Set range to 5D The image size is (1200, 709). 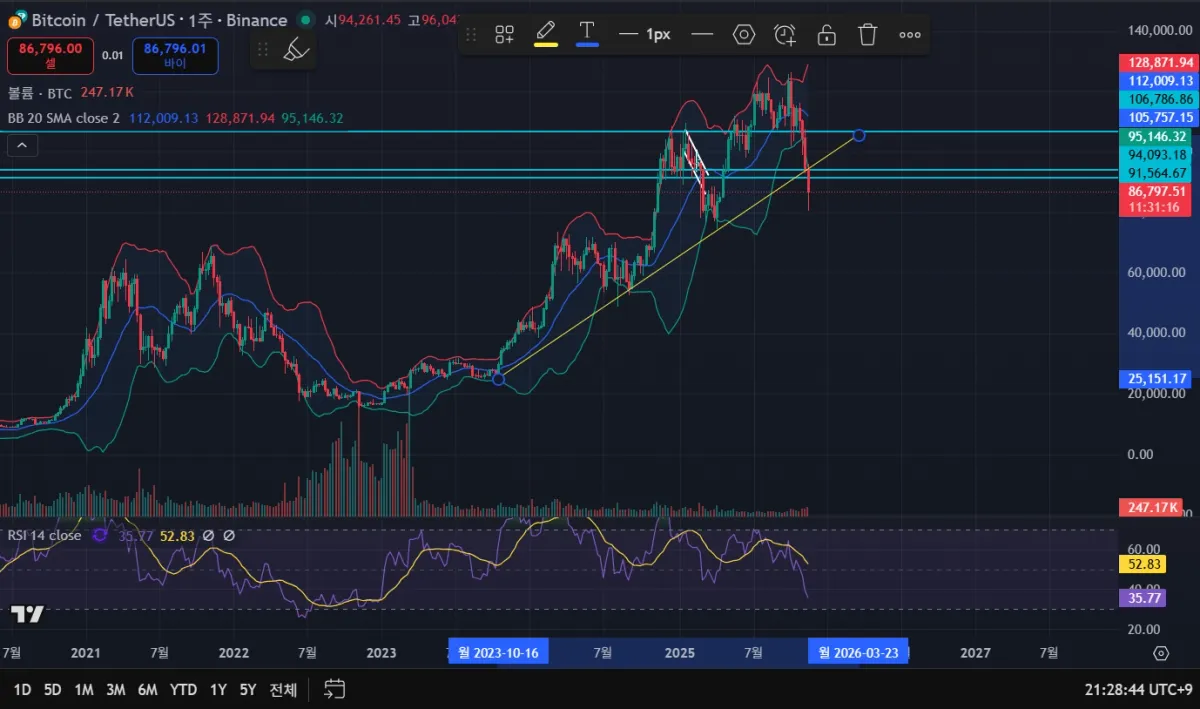point(52,689)
